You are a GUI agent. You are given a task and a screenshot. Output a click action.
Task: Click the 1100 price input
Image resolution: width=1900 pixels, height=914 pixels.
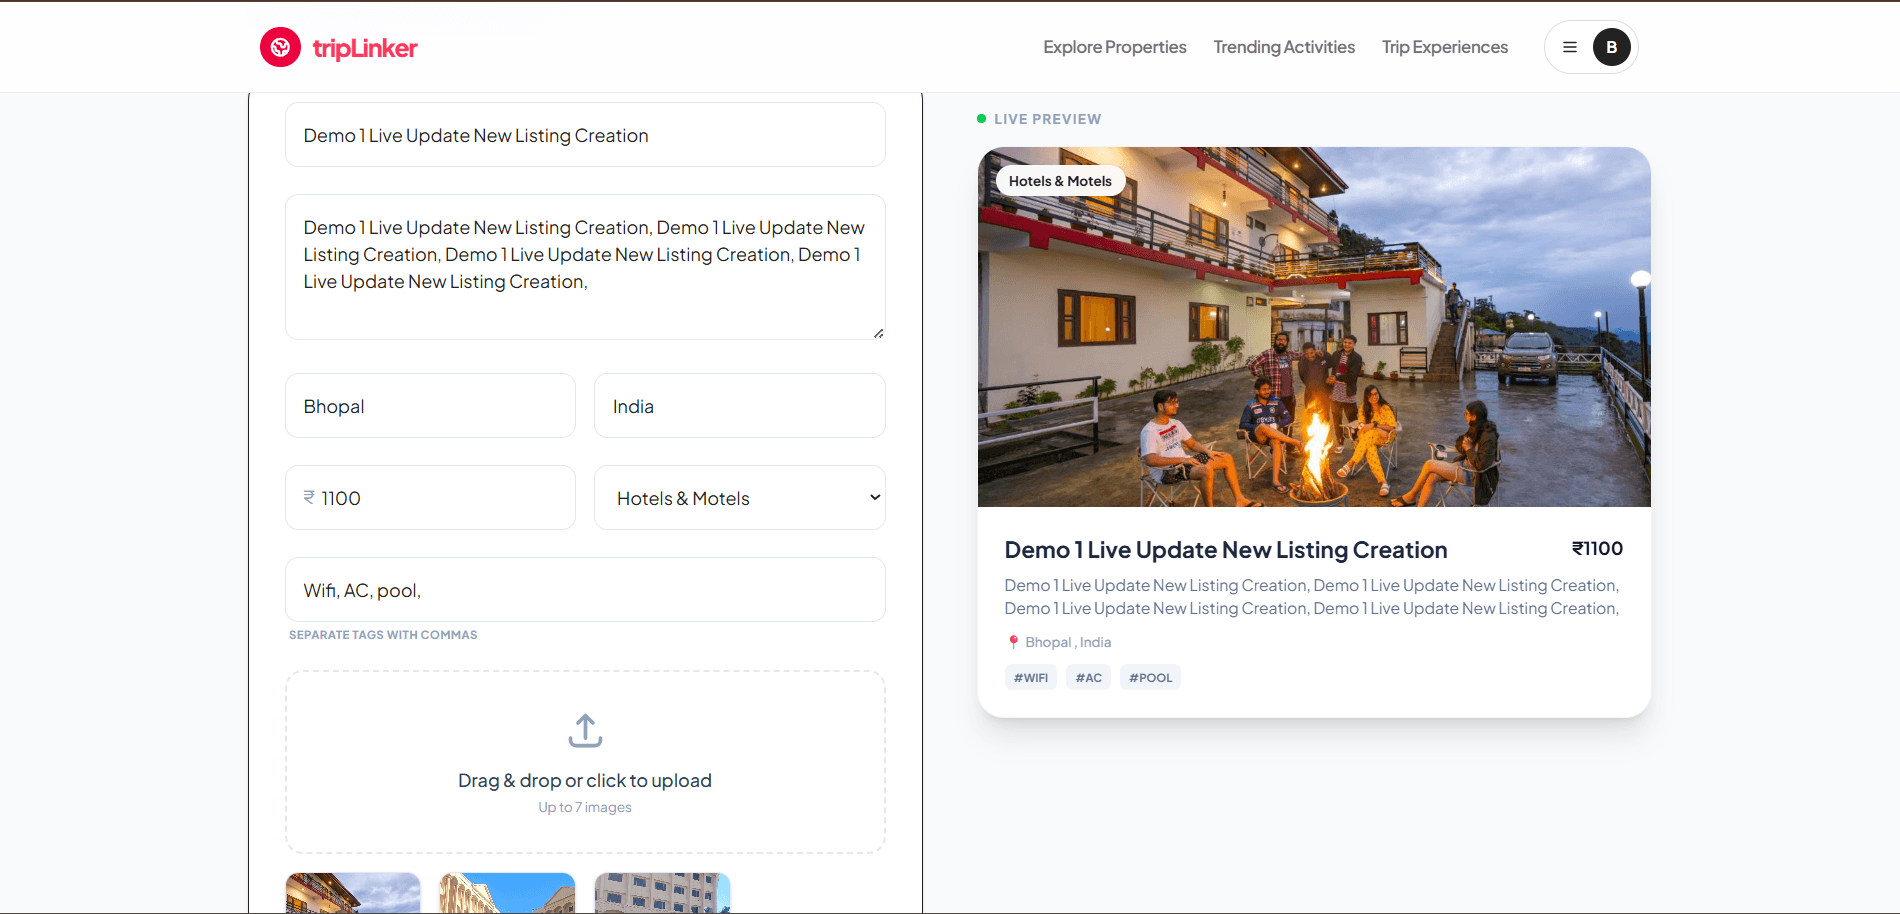tap(430, 498)
